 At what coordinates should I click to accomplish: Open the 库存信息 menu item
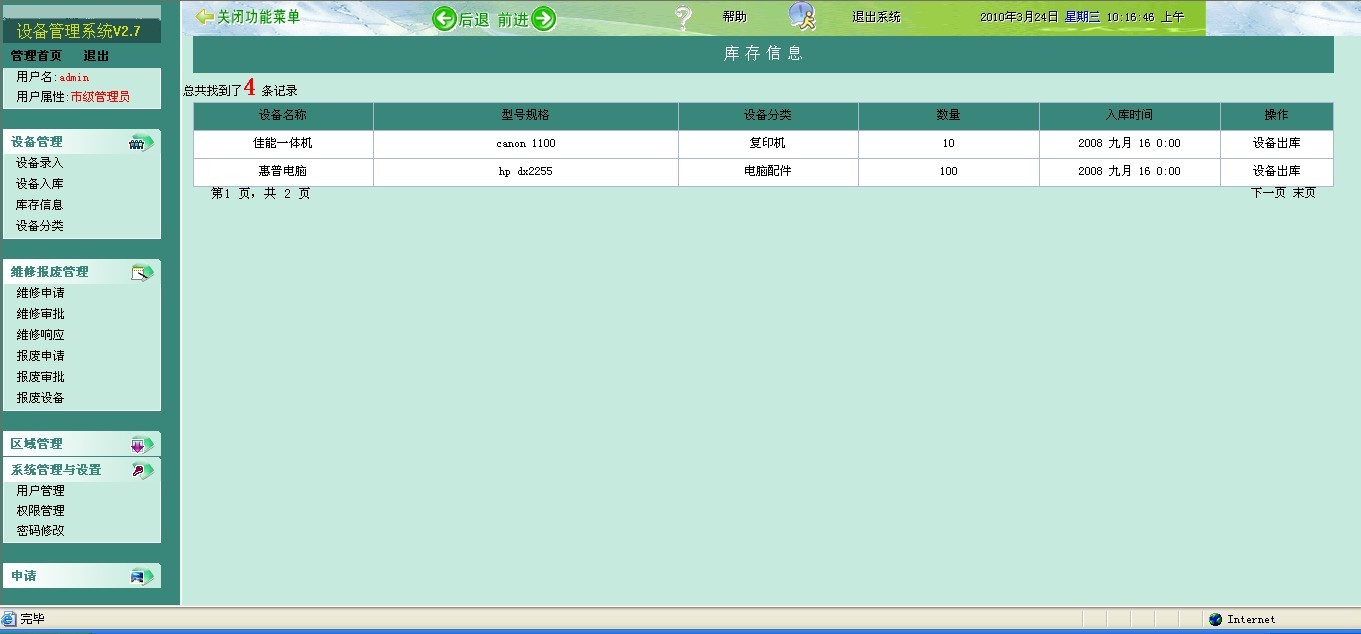40,205
